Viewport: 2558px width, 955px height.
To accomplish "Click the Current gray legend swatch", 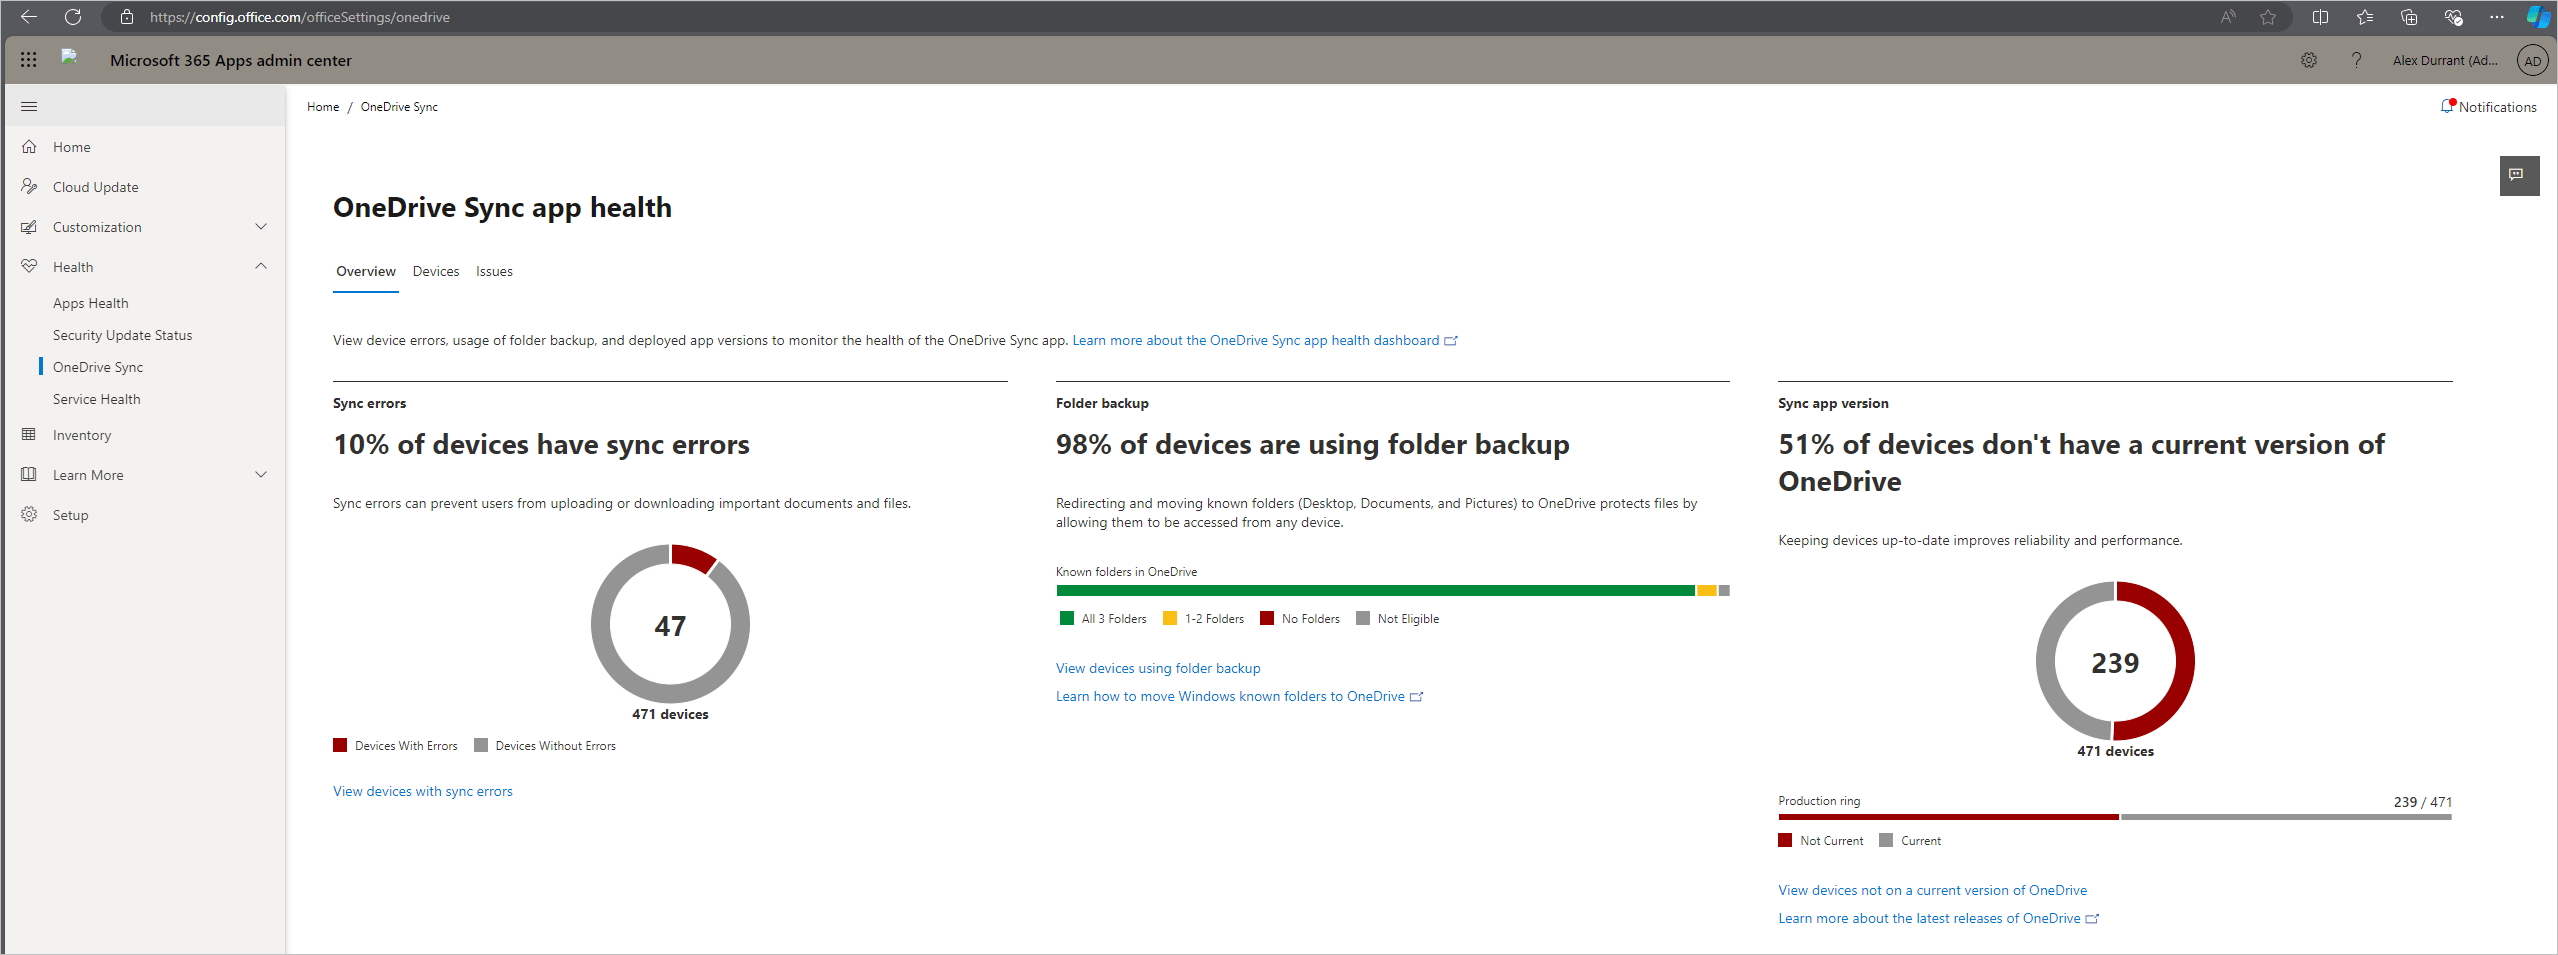I will click(x=1886, y=840).
